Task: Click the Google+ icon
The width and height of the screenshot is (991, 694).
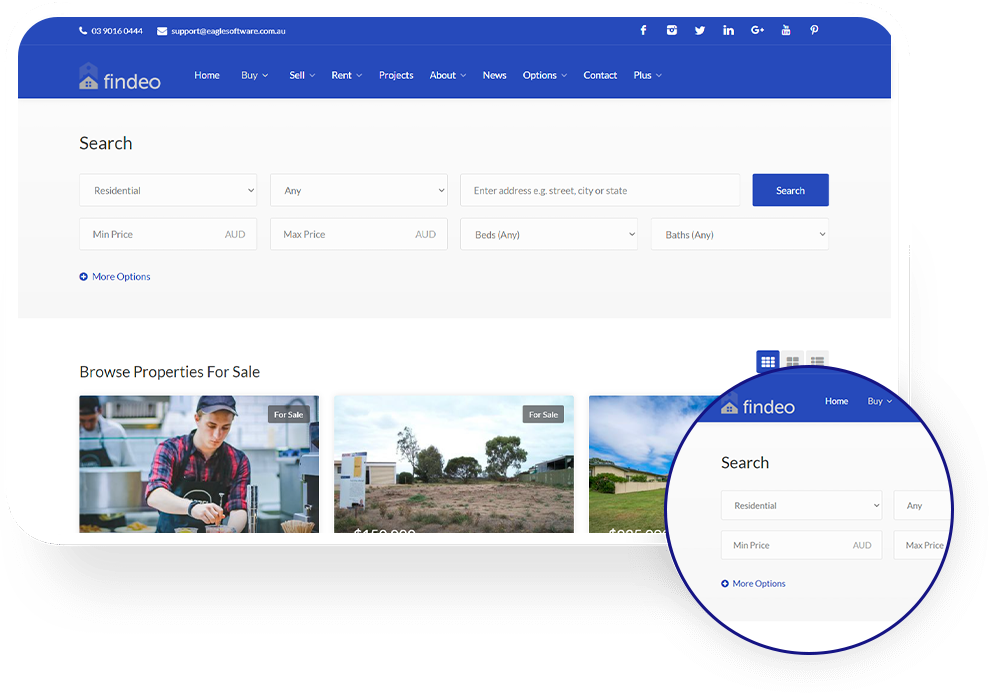Action: click(757, 30)
